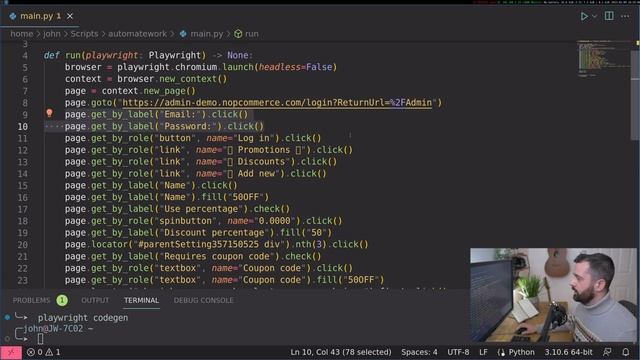Click the "playwright codegen" terminal command
The image size is (640, 360).
(83, 318)
